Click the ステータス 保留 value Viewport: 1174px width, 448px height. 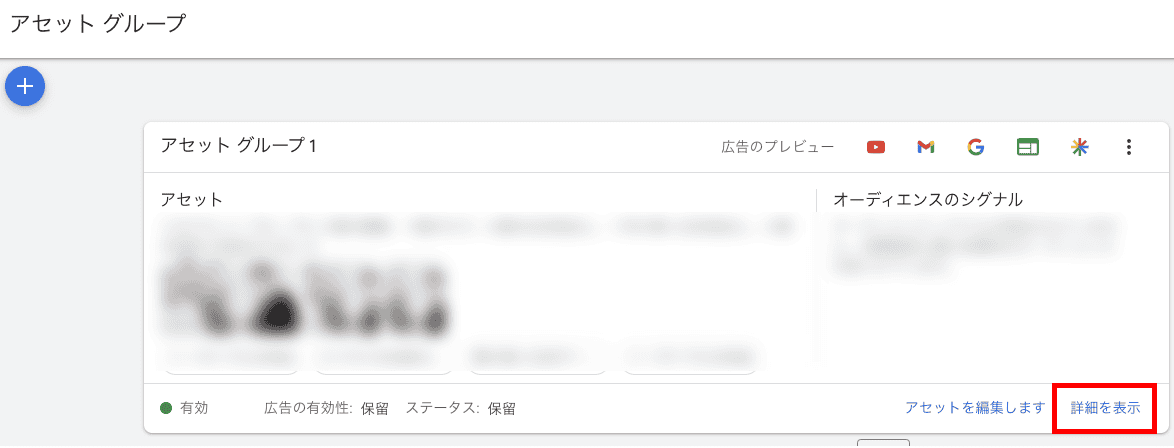pos(502,409)
